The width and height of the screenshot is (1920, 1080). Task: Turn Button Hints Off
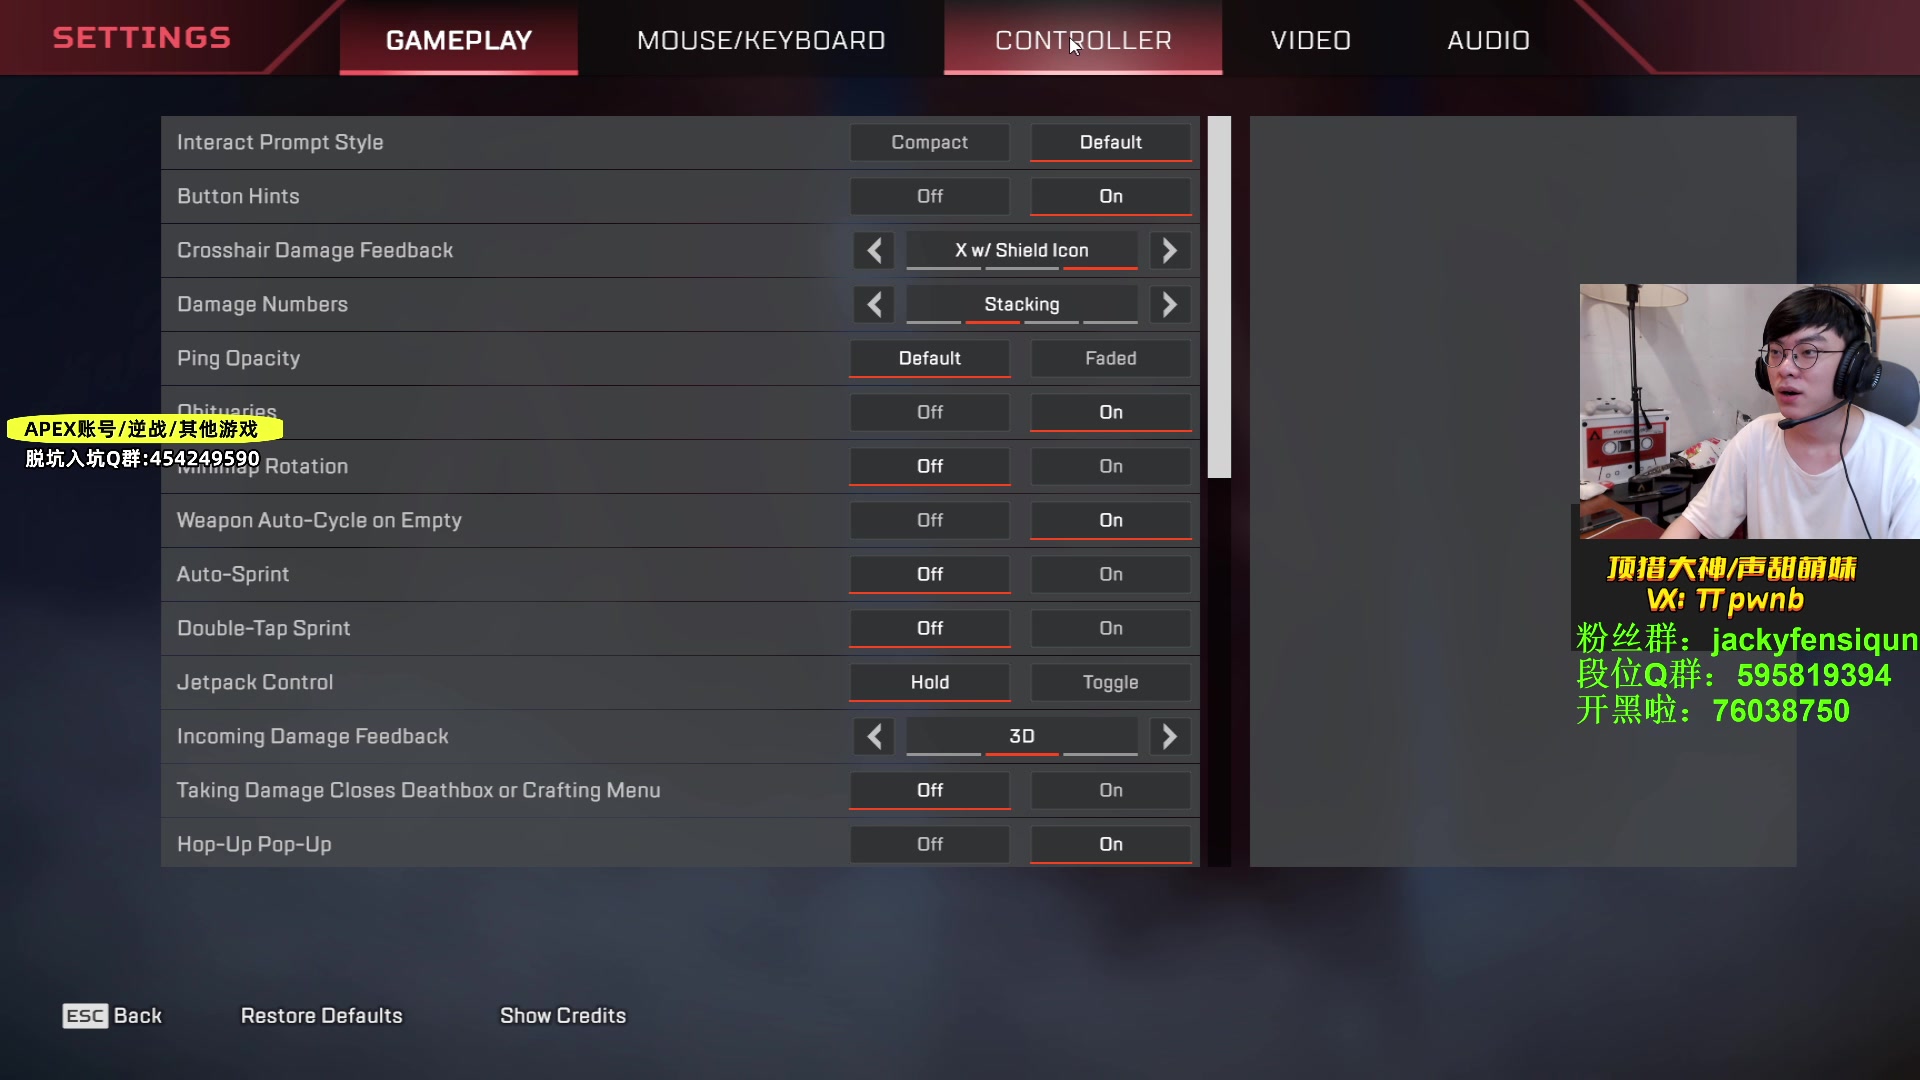930,196
